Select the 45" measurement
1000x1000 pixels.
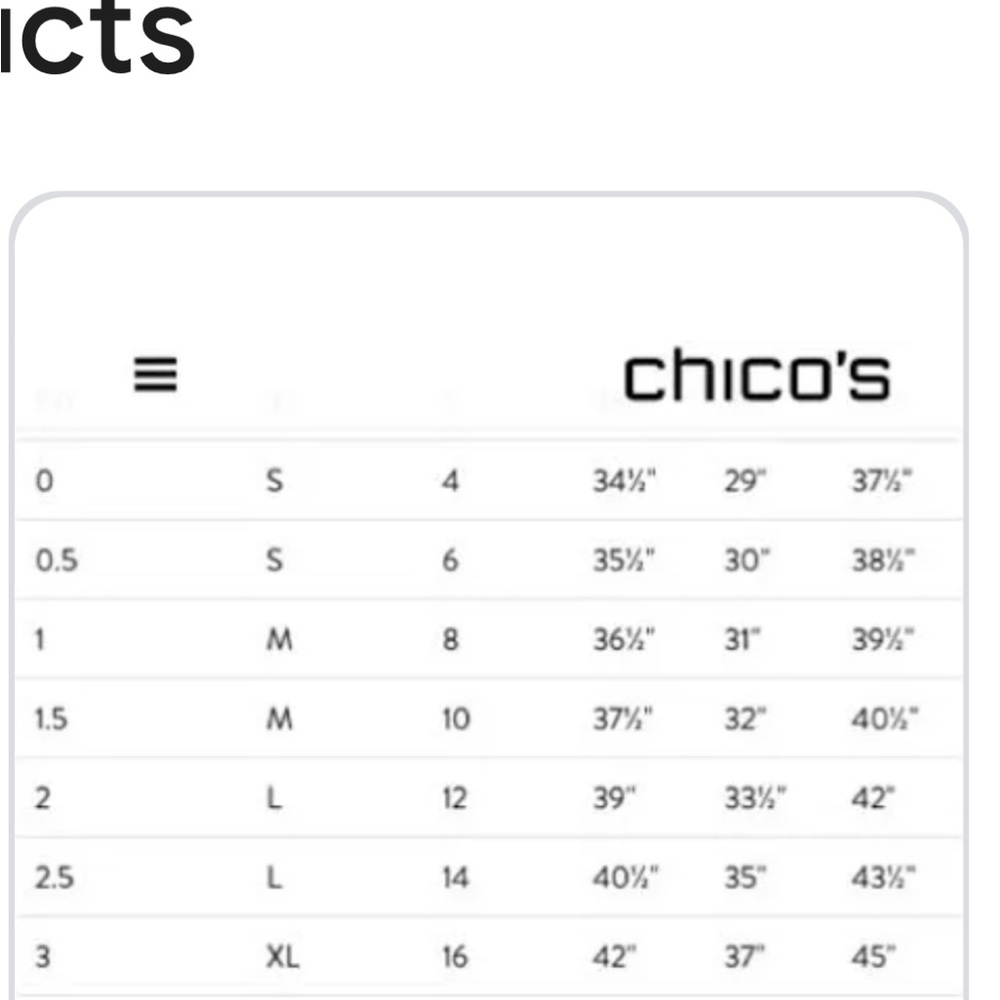point(873,957)
